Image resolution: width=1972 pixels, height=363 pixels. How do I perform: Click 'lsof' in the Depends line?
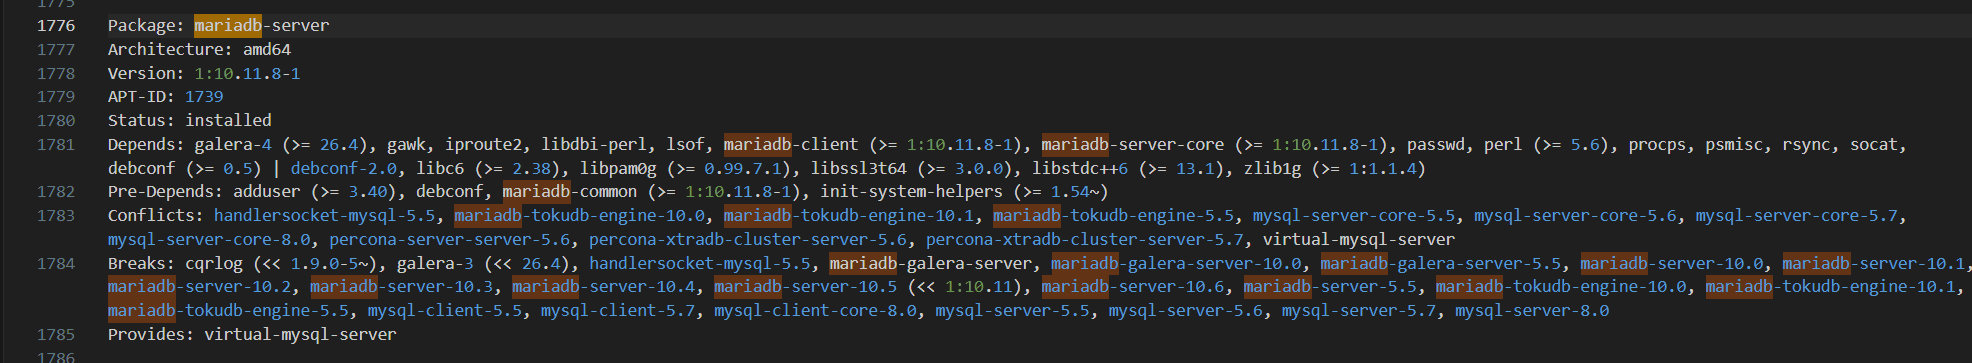(x=685, y=145)
